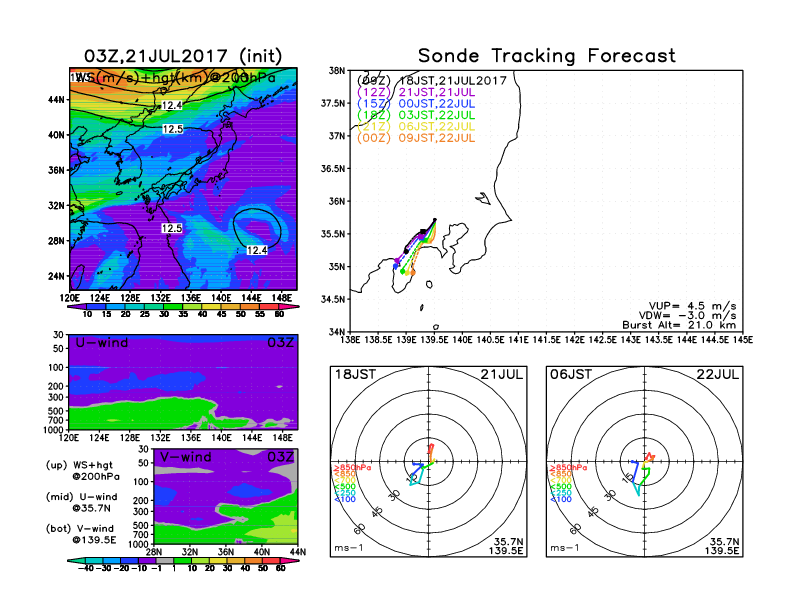Click the 'U-wind' panel label
The width and height of the screenshot is (792, 612).
(102, 343)
